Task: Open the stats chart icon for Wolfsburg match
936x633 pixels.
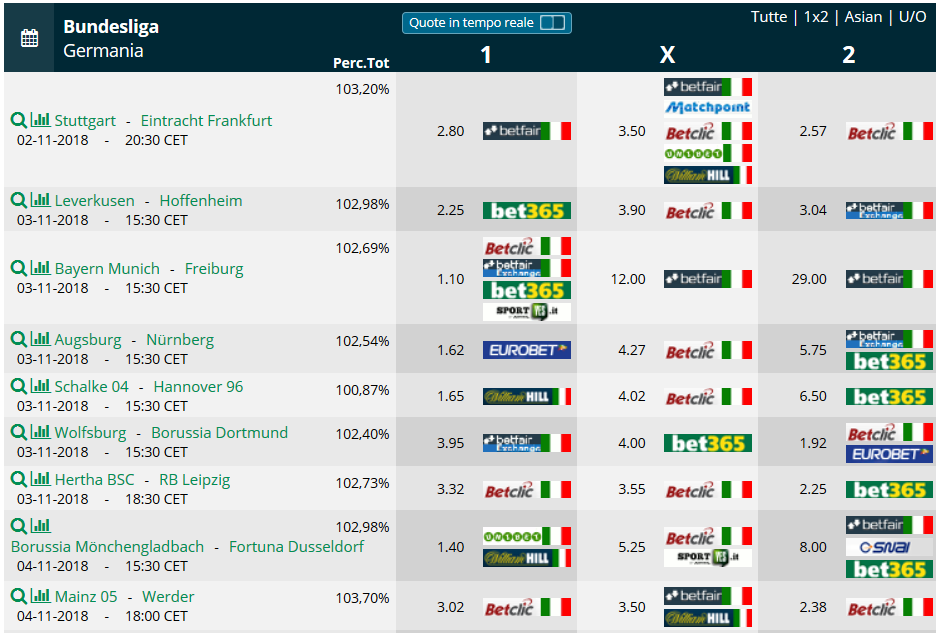Action: [x=41, y=432]
